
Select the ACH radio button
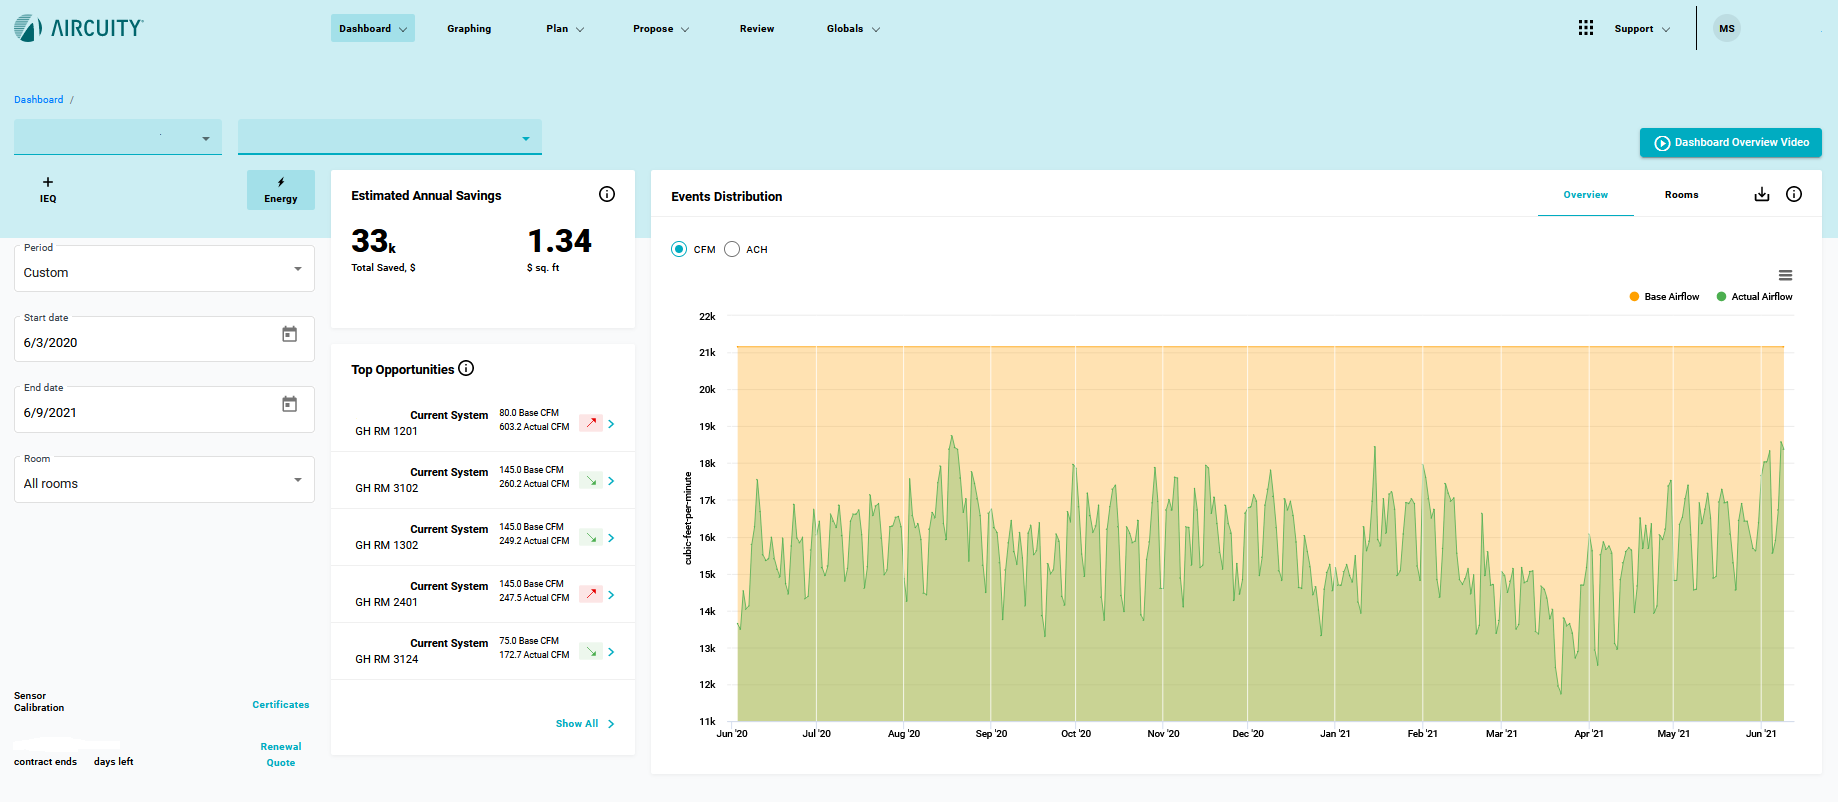click(x=732, y=249)
